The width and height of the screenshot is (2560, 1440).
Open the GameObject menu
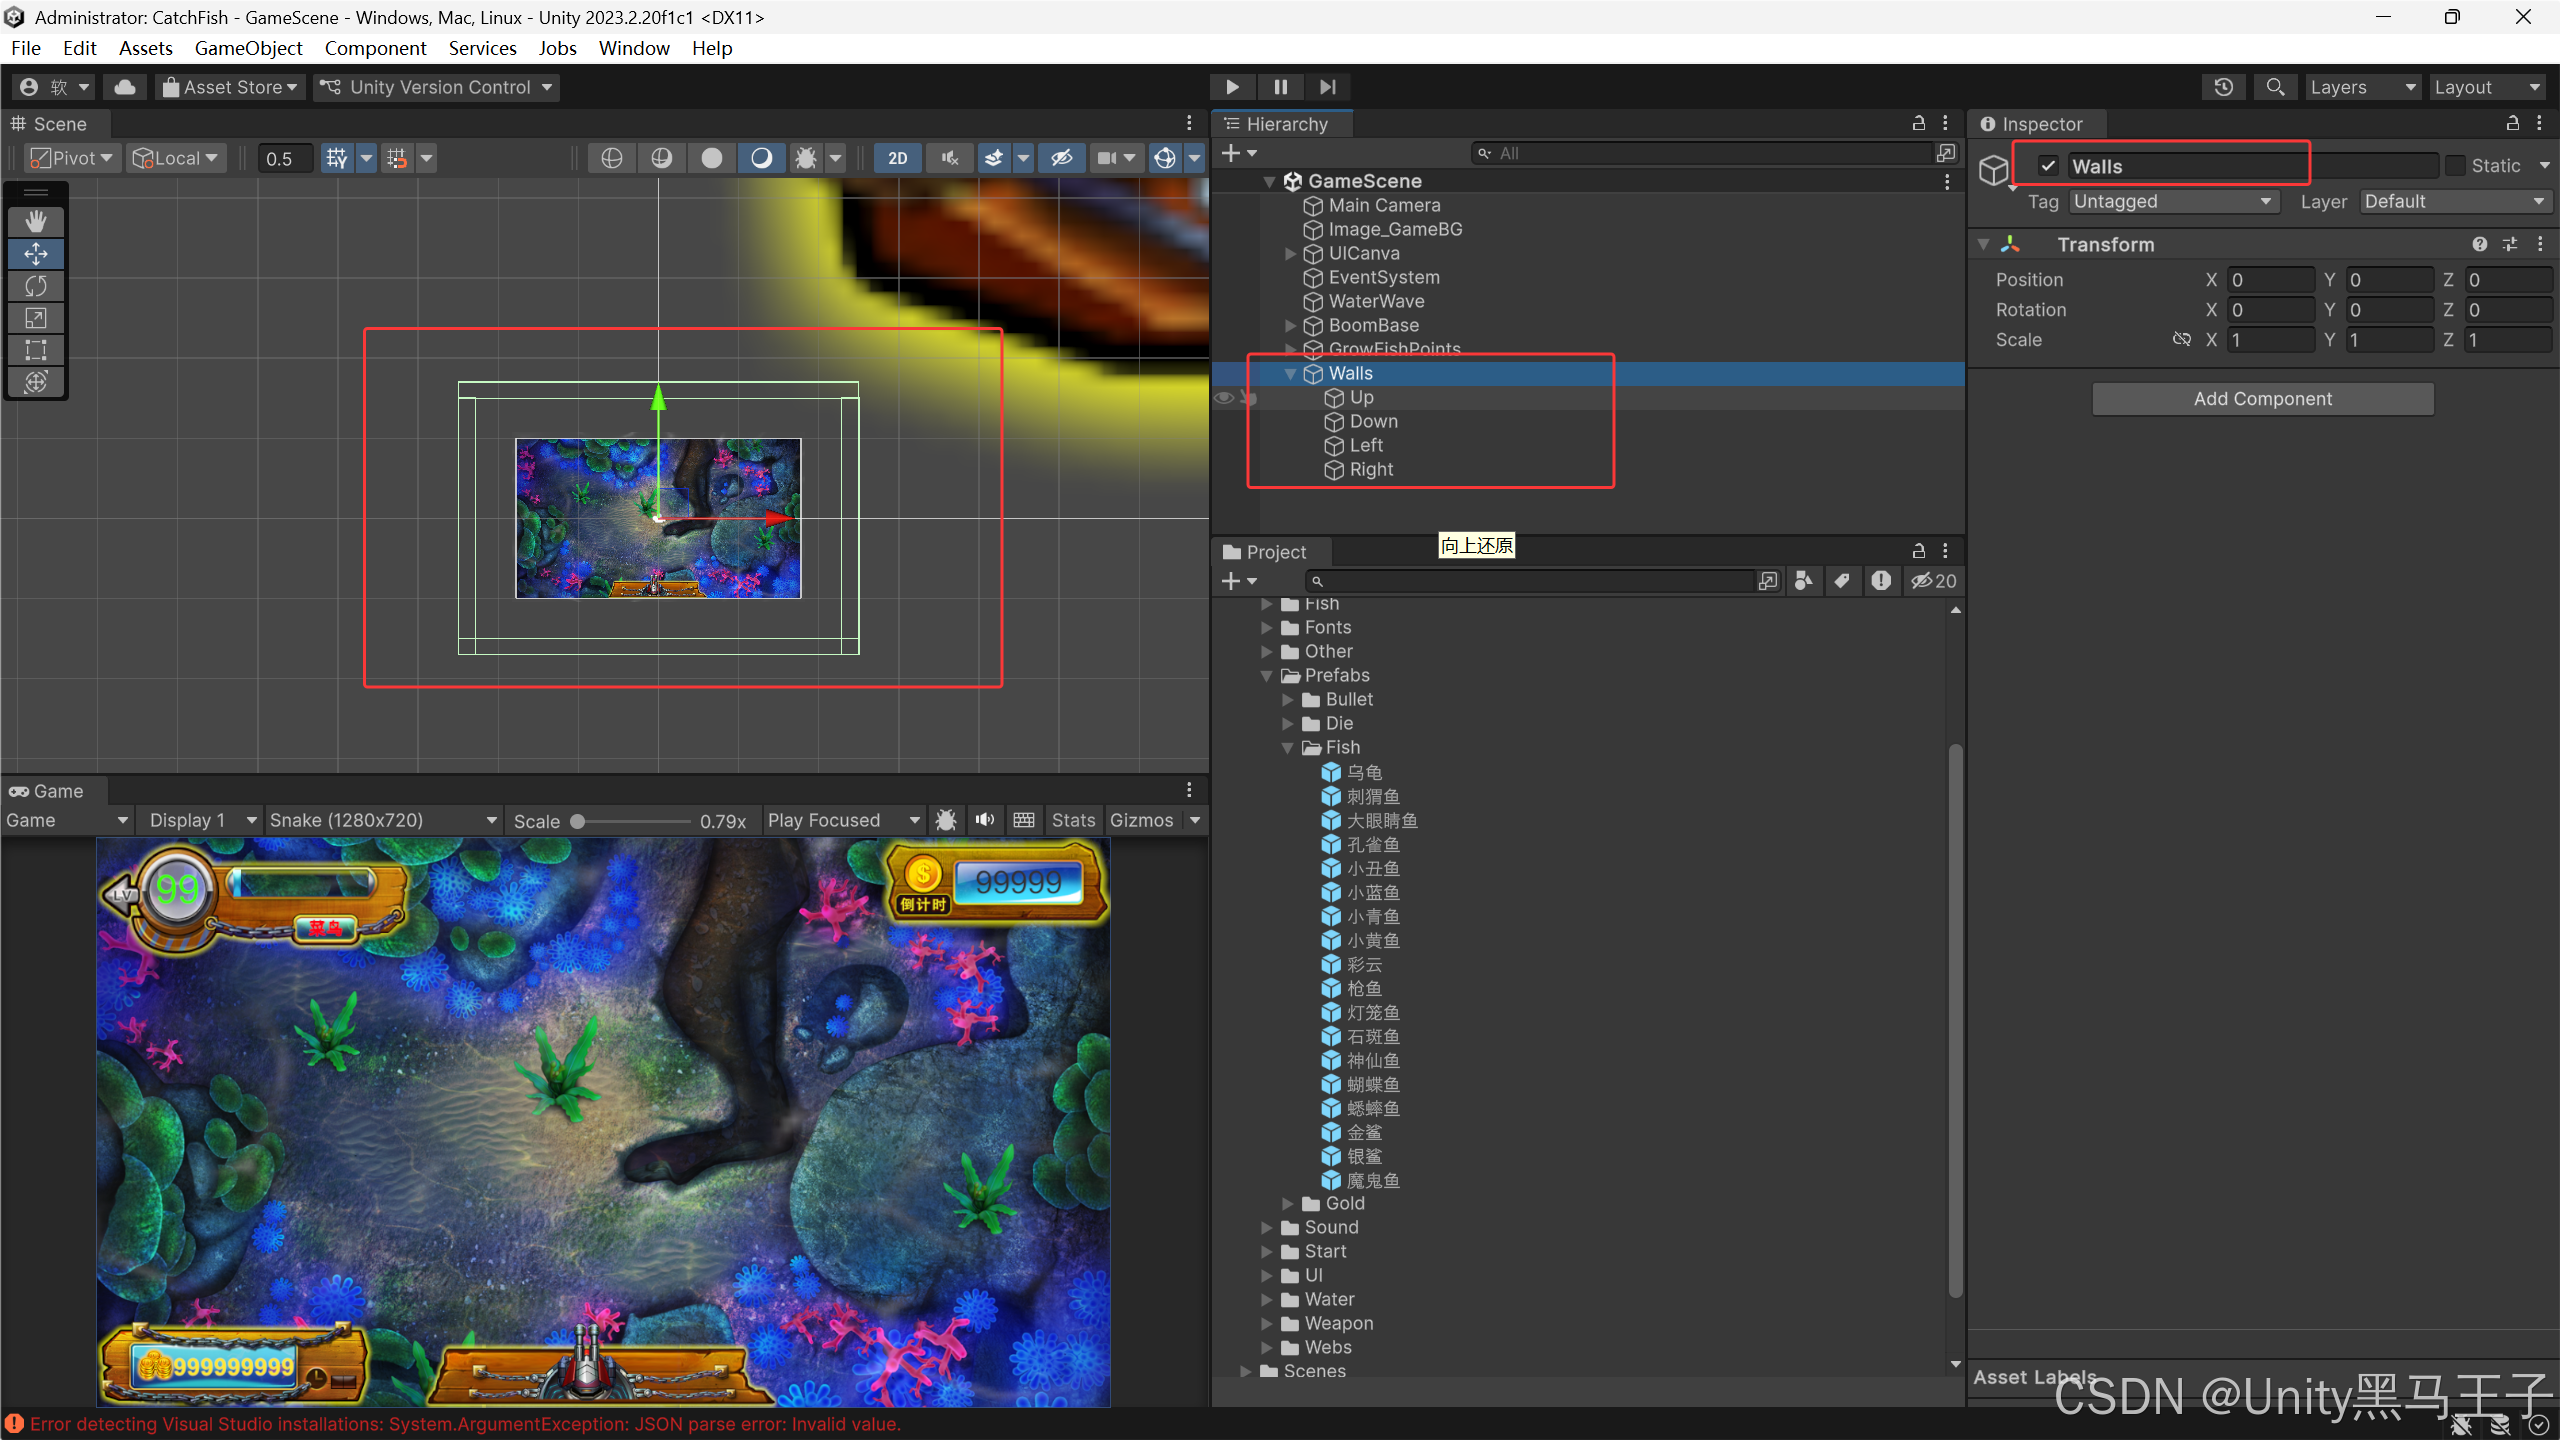[248, 48]
